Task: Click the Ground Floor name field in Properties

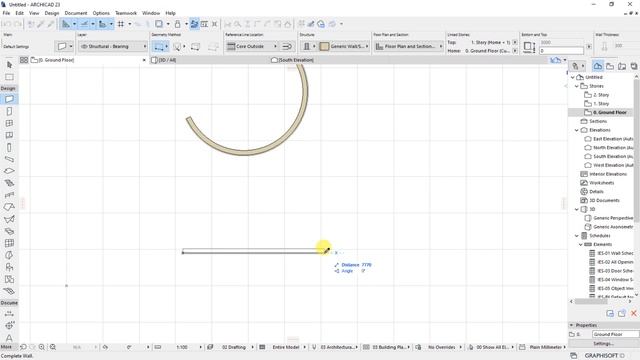Action: [x=615, y=334]
